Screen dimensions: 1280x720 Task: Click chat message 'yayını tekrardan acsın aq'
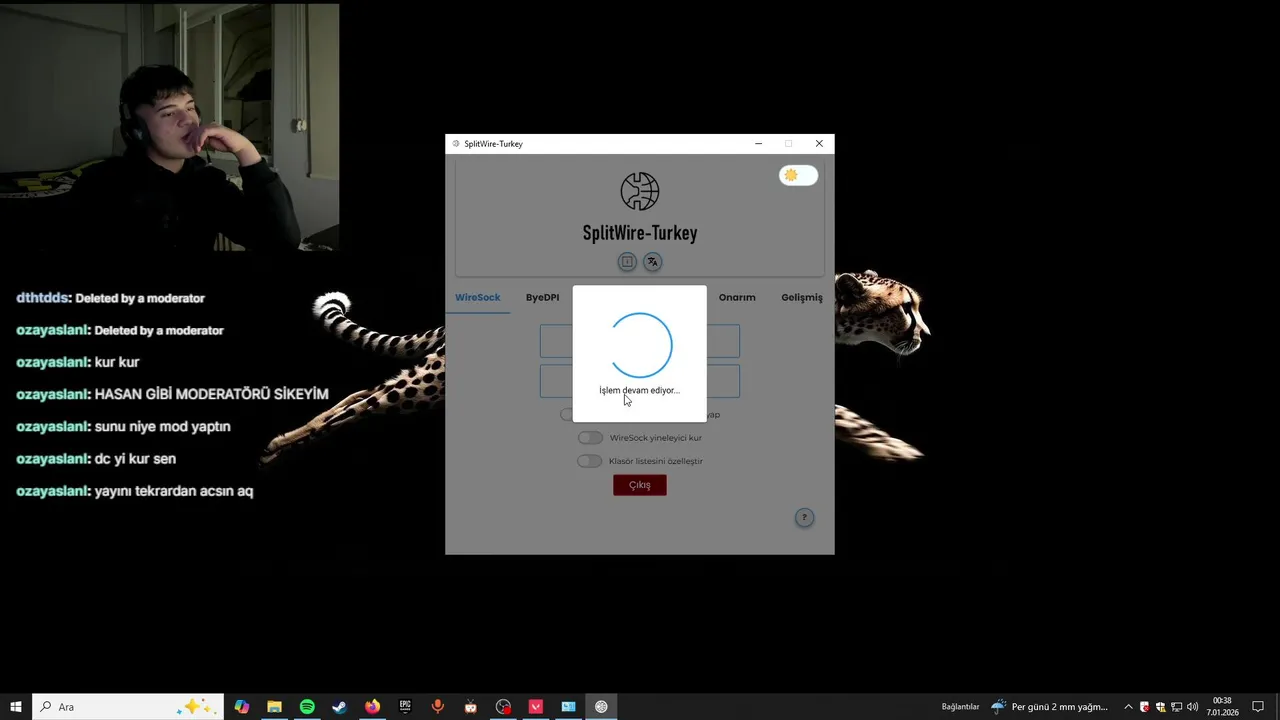[x=174, y=491]
